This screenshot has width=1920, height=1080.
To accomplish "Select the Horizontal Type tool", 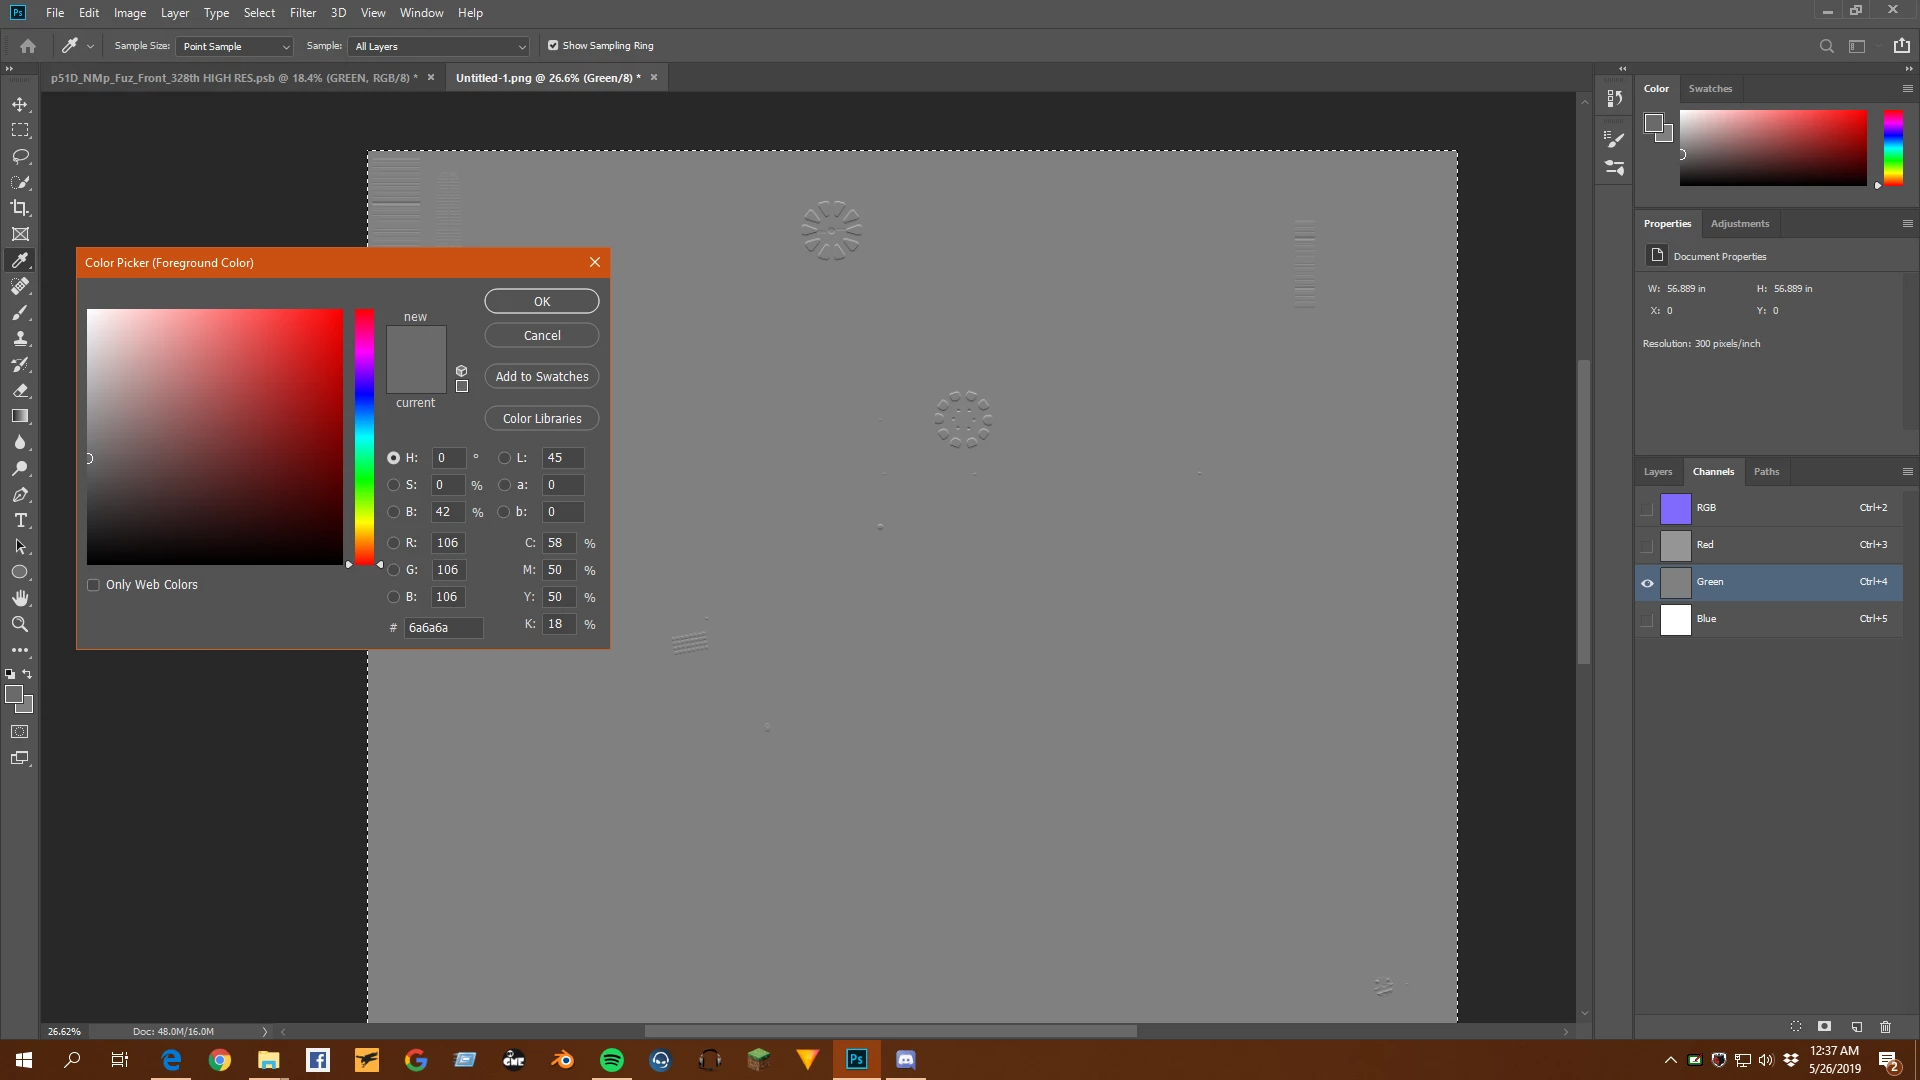I will tap(20, 520).
